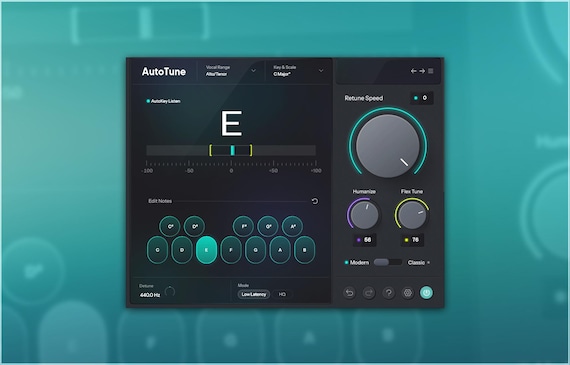Expand the Vocal Range dropdown chevron
The height and width of the screenshot is (365, 570).
(x=253, y=71)
